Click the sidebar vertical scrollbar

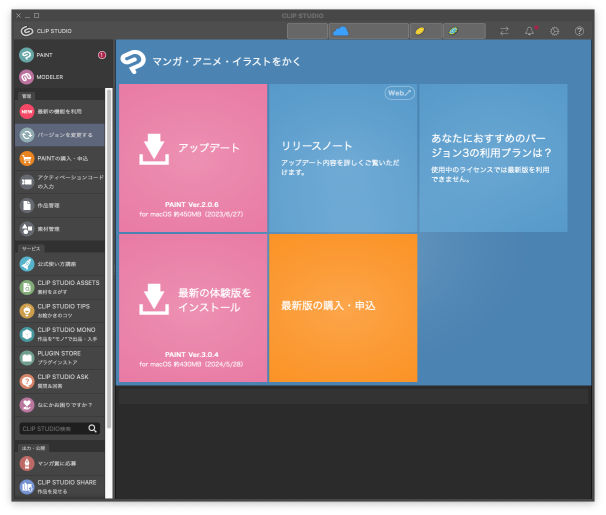pos(109,258)
